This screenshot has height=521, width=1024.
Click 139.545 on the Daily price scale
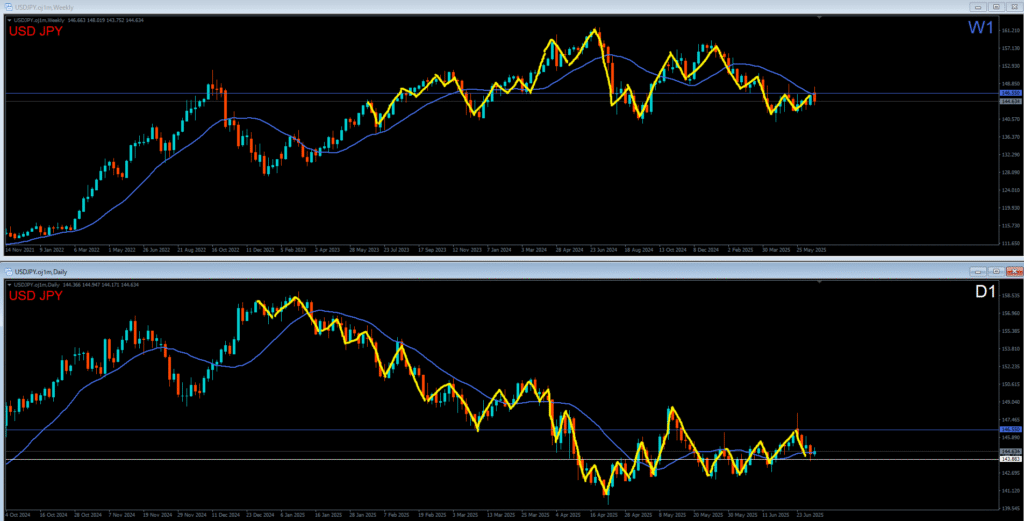[x=1009, y=508]
